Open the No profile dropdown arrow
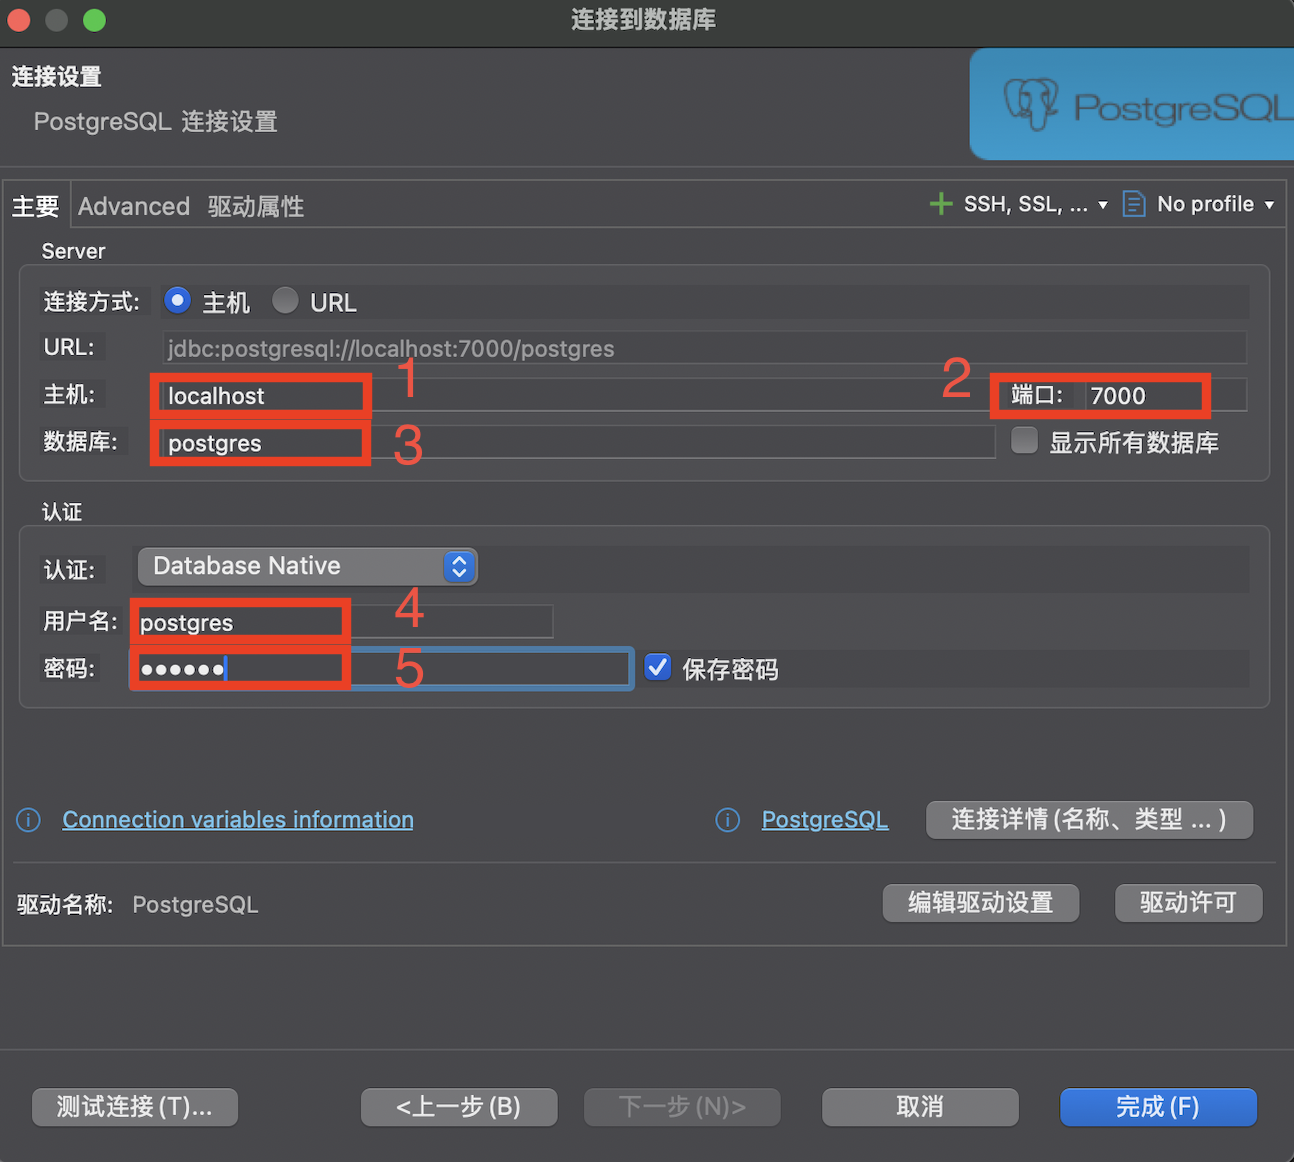 [1269, 205]
